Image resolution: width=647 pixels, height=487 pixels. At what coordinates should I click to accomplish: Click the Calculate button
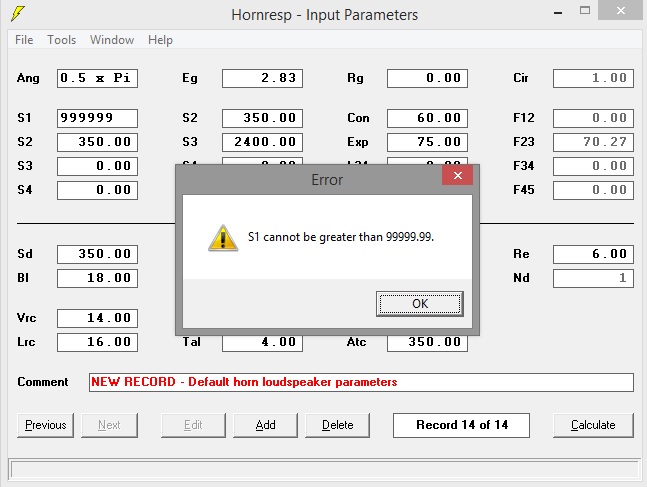(593, 425)
